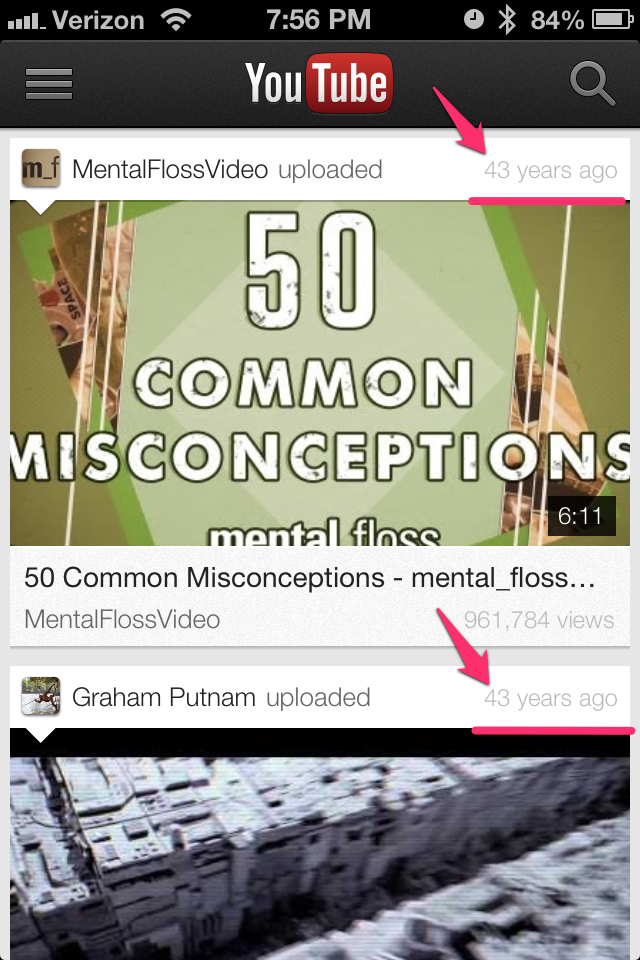Tap the 6:11 duration badge
This screenshot has height=960, width=640.
point(581,516)
